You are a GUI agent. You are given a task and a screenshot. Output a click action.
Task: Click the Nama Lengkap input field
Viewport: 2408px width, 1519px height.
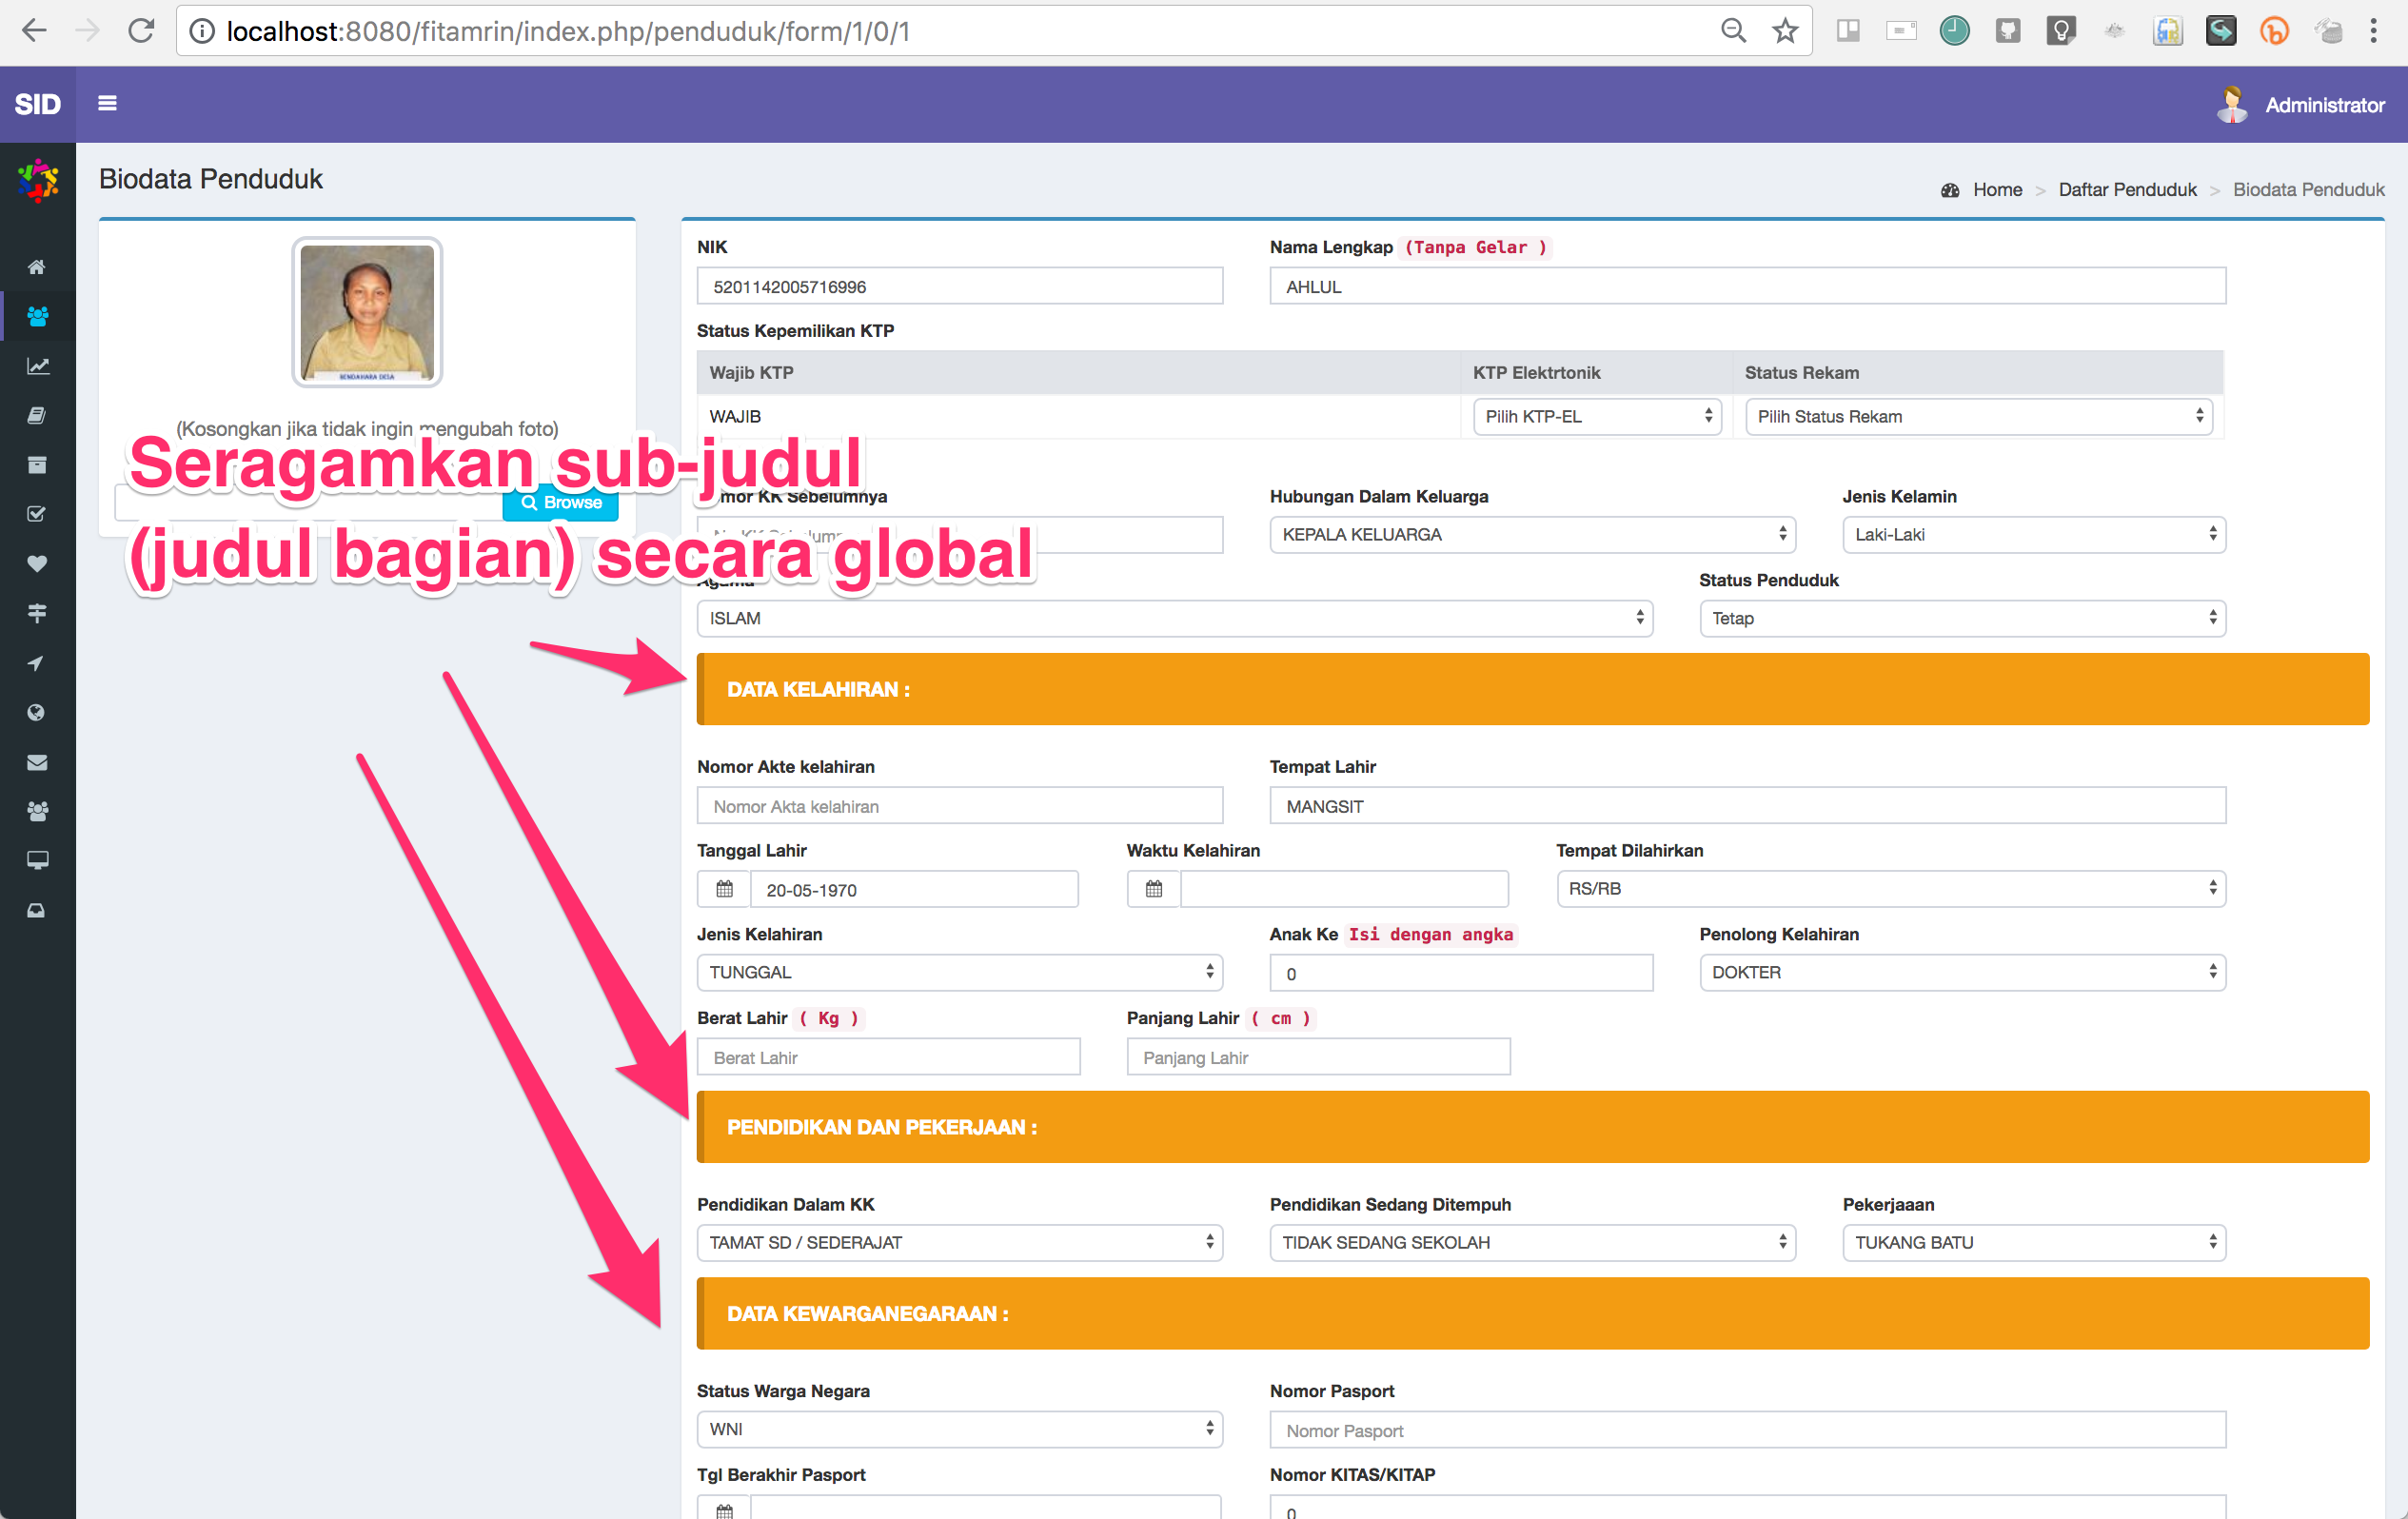point(1746,287)
